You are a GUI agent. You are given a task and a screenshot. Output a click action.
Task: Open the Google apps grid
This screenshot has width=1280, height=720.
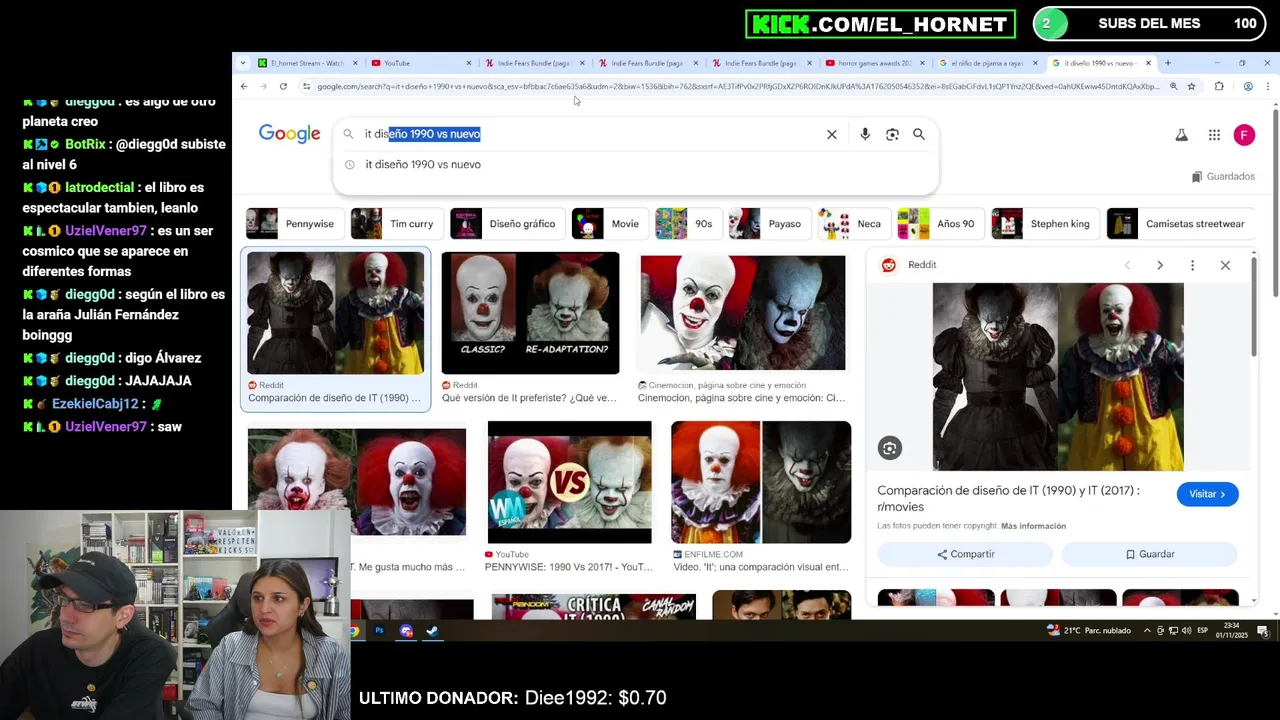(x=1214, y=135)
